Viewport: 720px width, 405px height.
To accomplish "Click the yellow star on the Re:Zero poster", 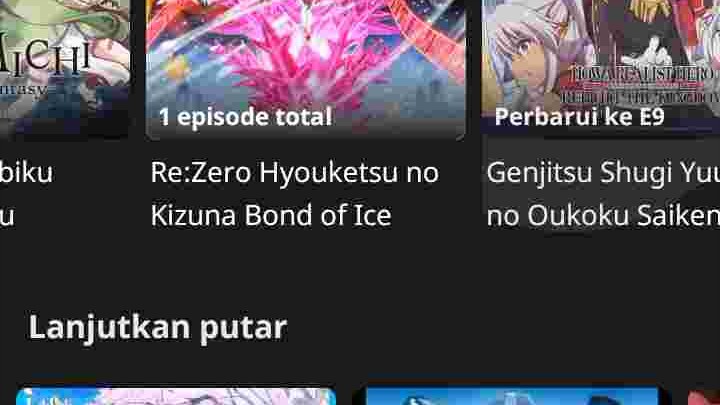I will (177, 69).
